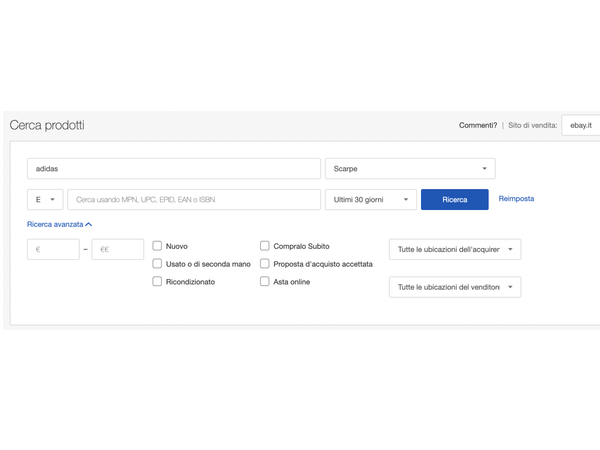Open the Scarpe category dropdown
Screen dimensions: 600x450
pyautogui.click(x=410, y=169)
